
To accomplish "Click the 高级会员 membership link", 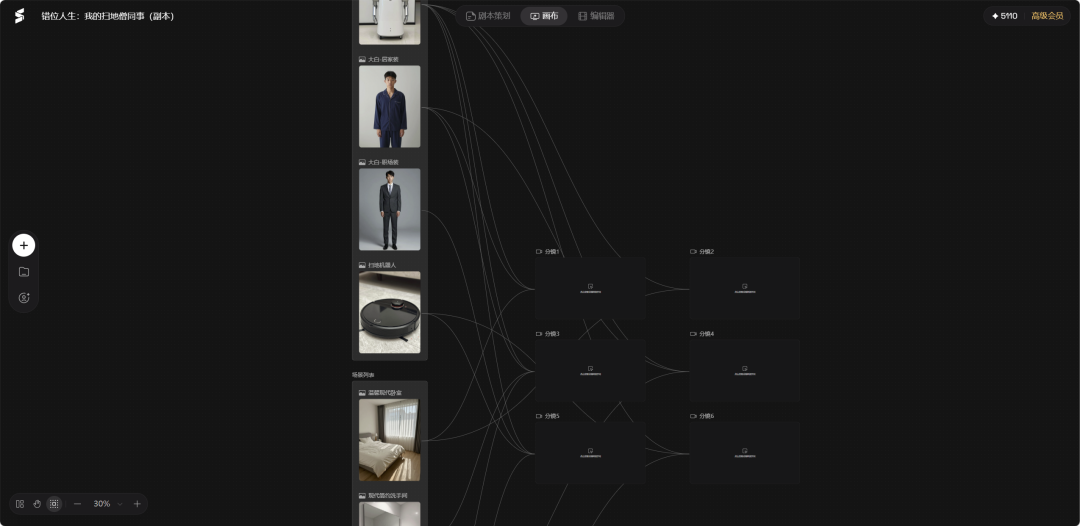I will pos(1047,16).
